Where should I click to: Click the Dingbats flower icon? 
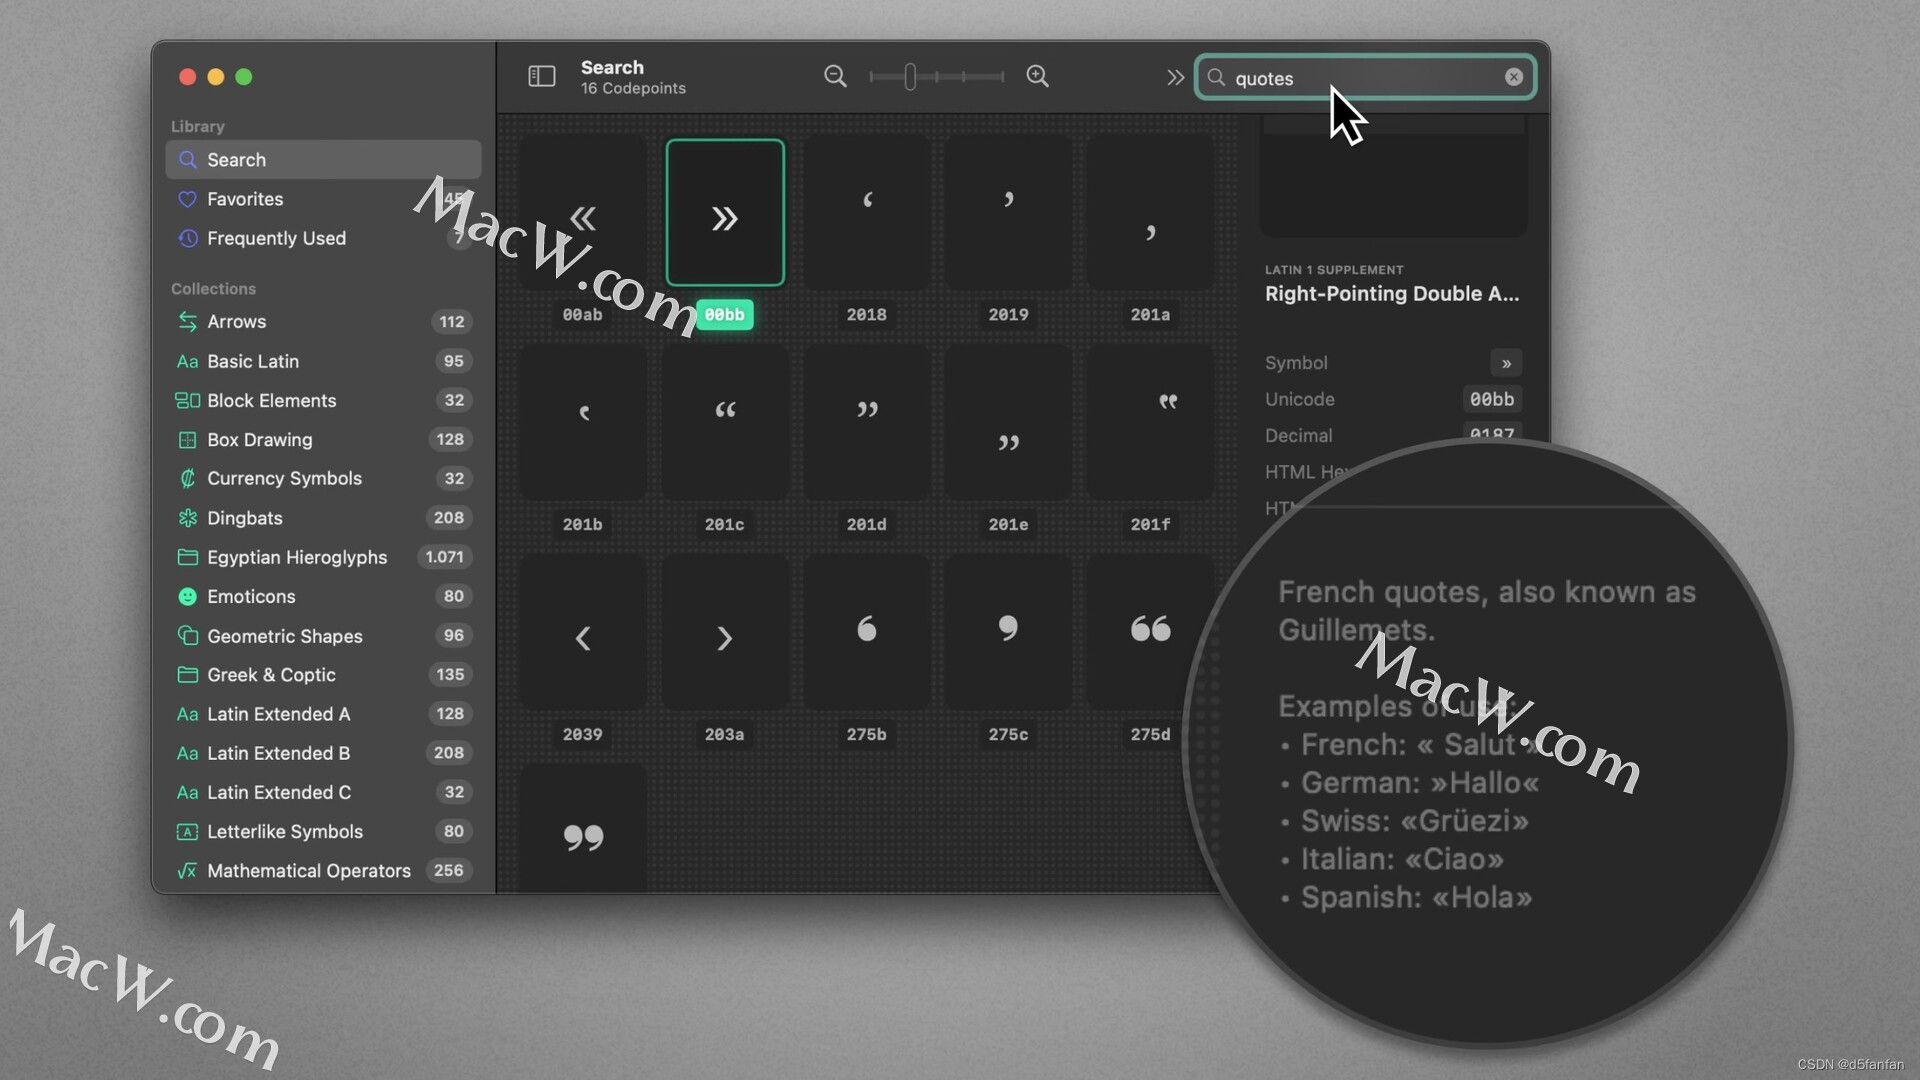[188, 518]
